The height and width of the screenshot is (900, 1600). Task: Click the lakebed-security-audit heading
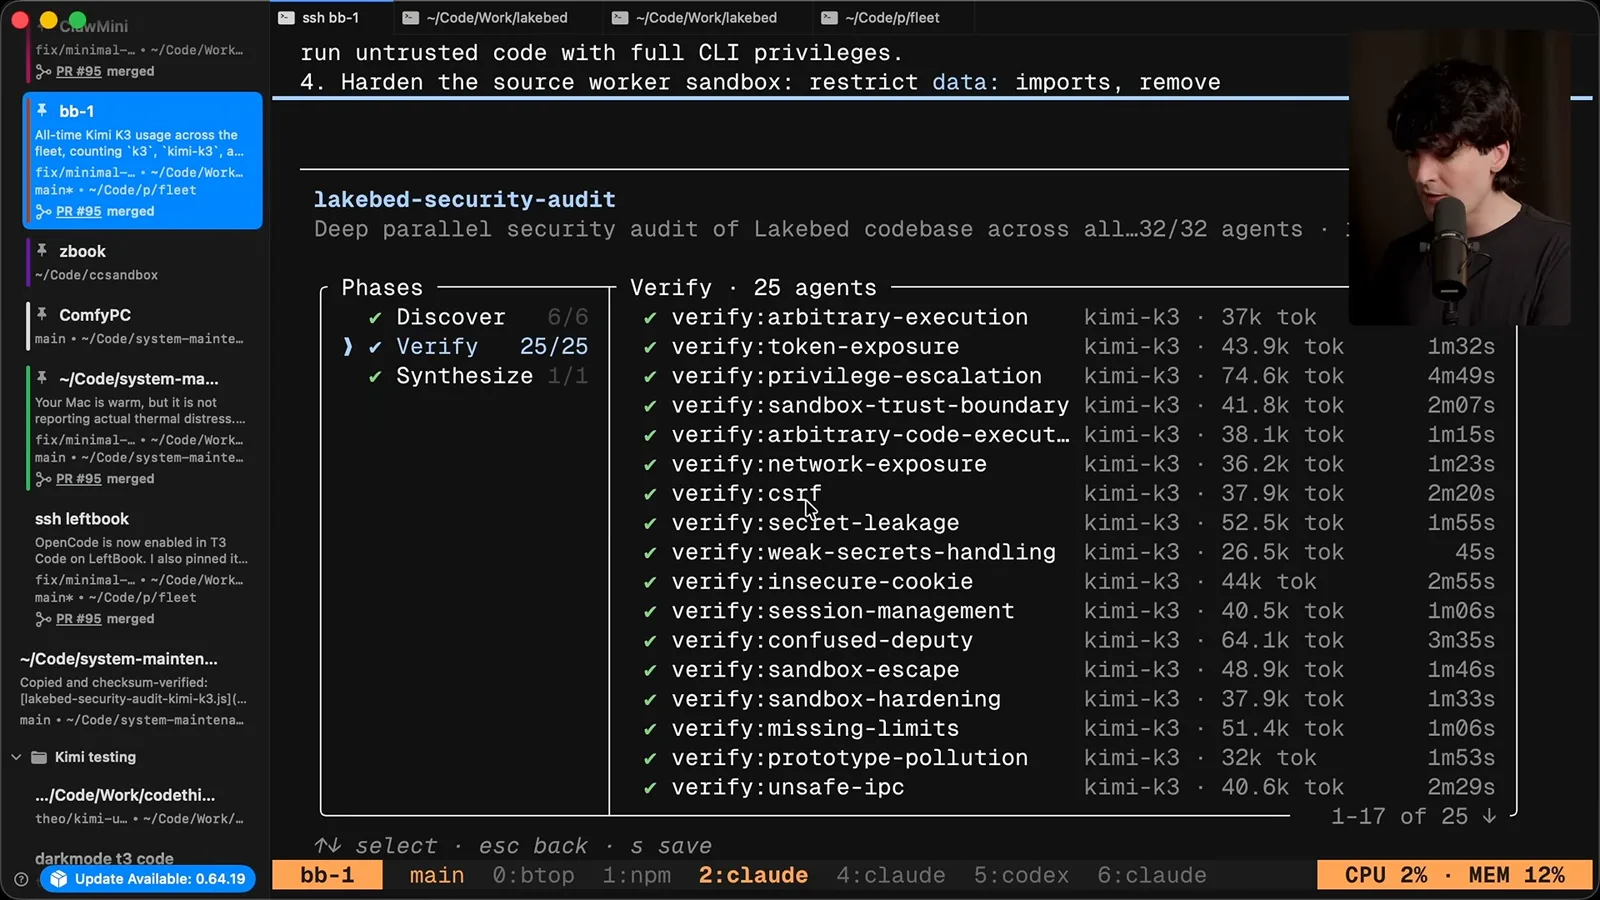point(465,200)
